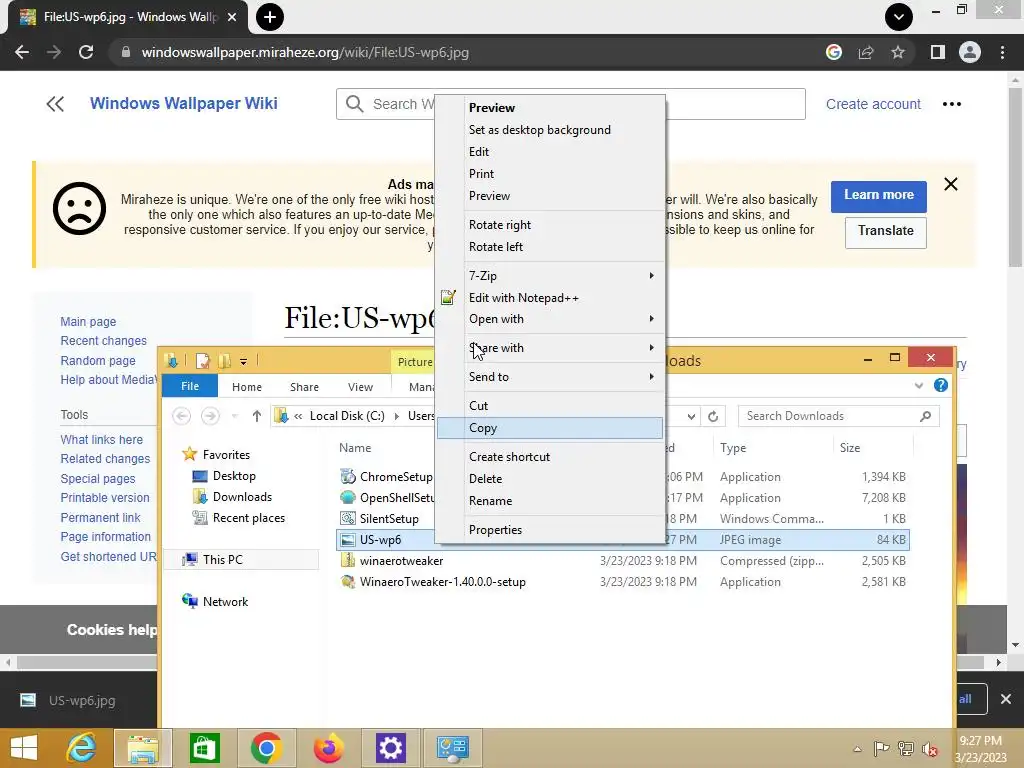
Task: Click the Learn more button
Action: (878, 196)
